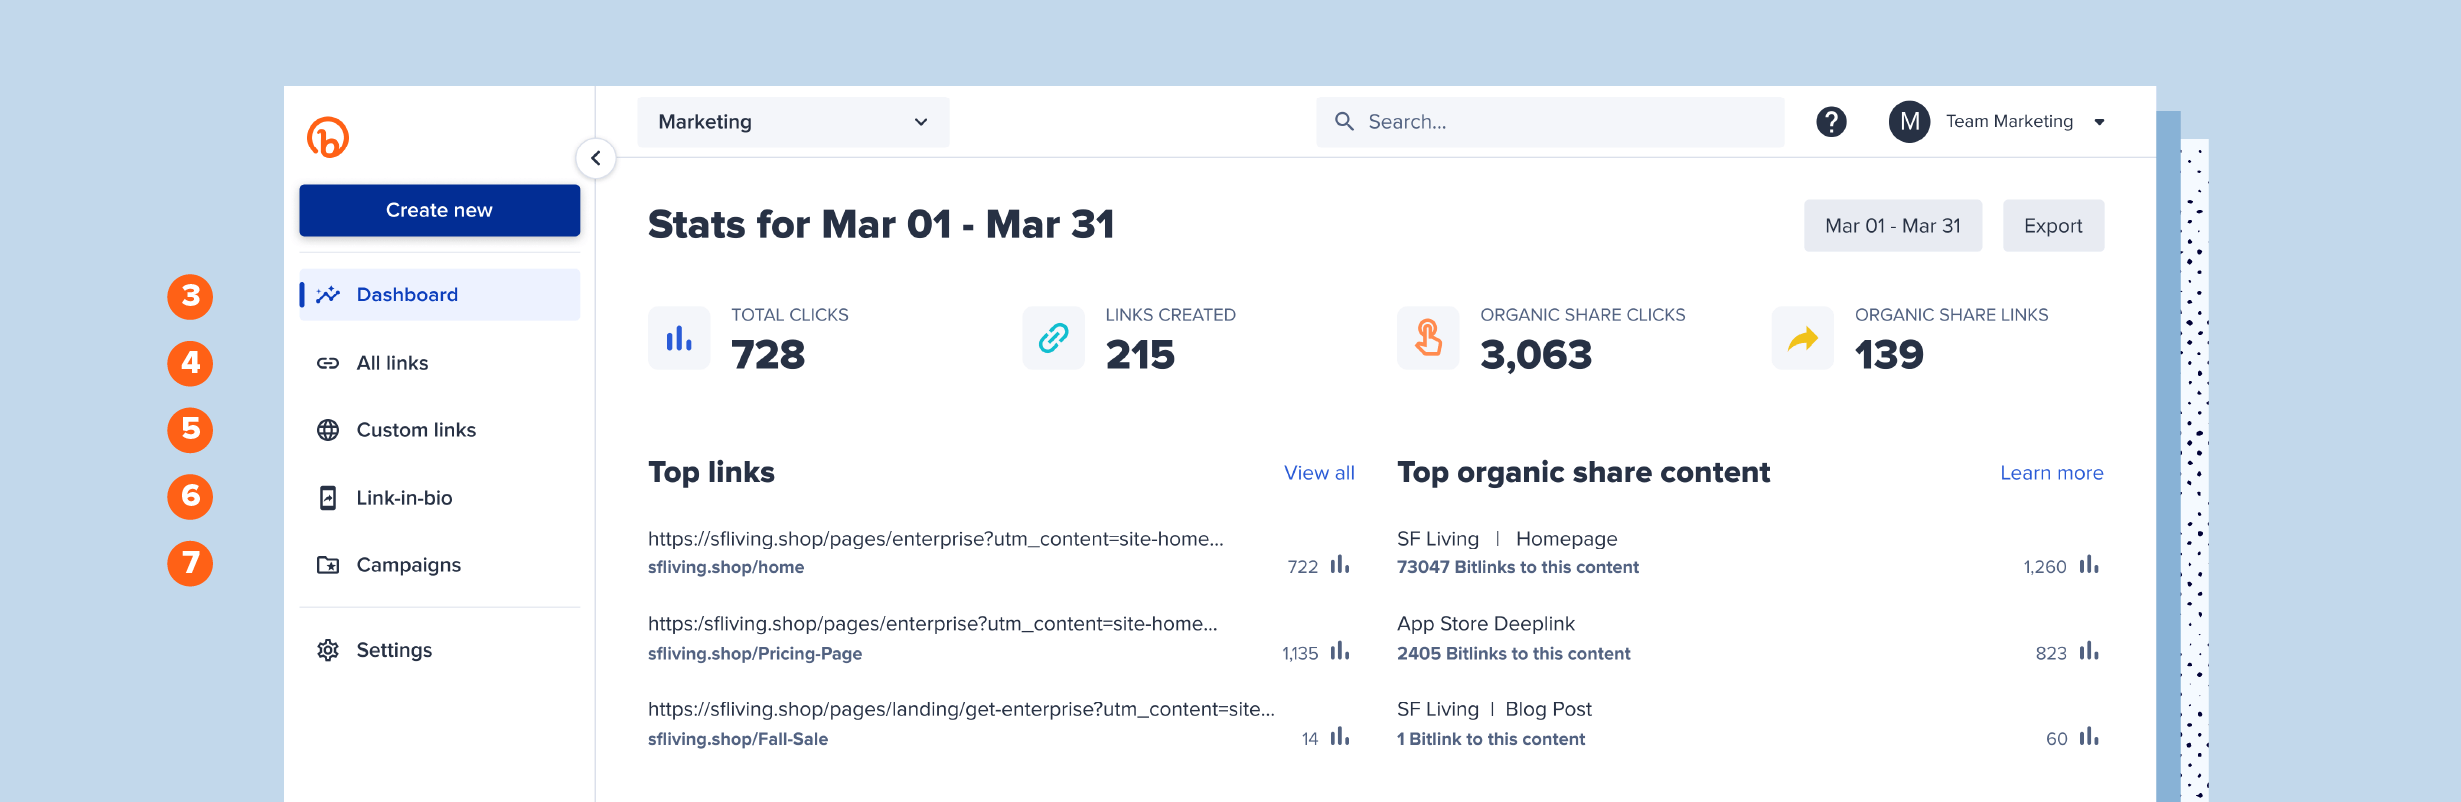The image size is (2461, 802).
Task: Select Link-in-bio in the sidebar
Action: coord(404,498)
